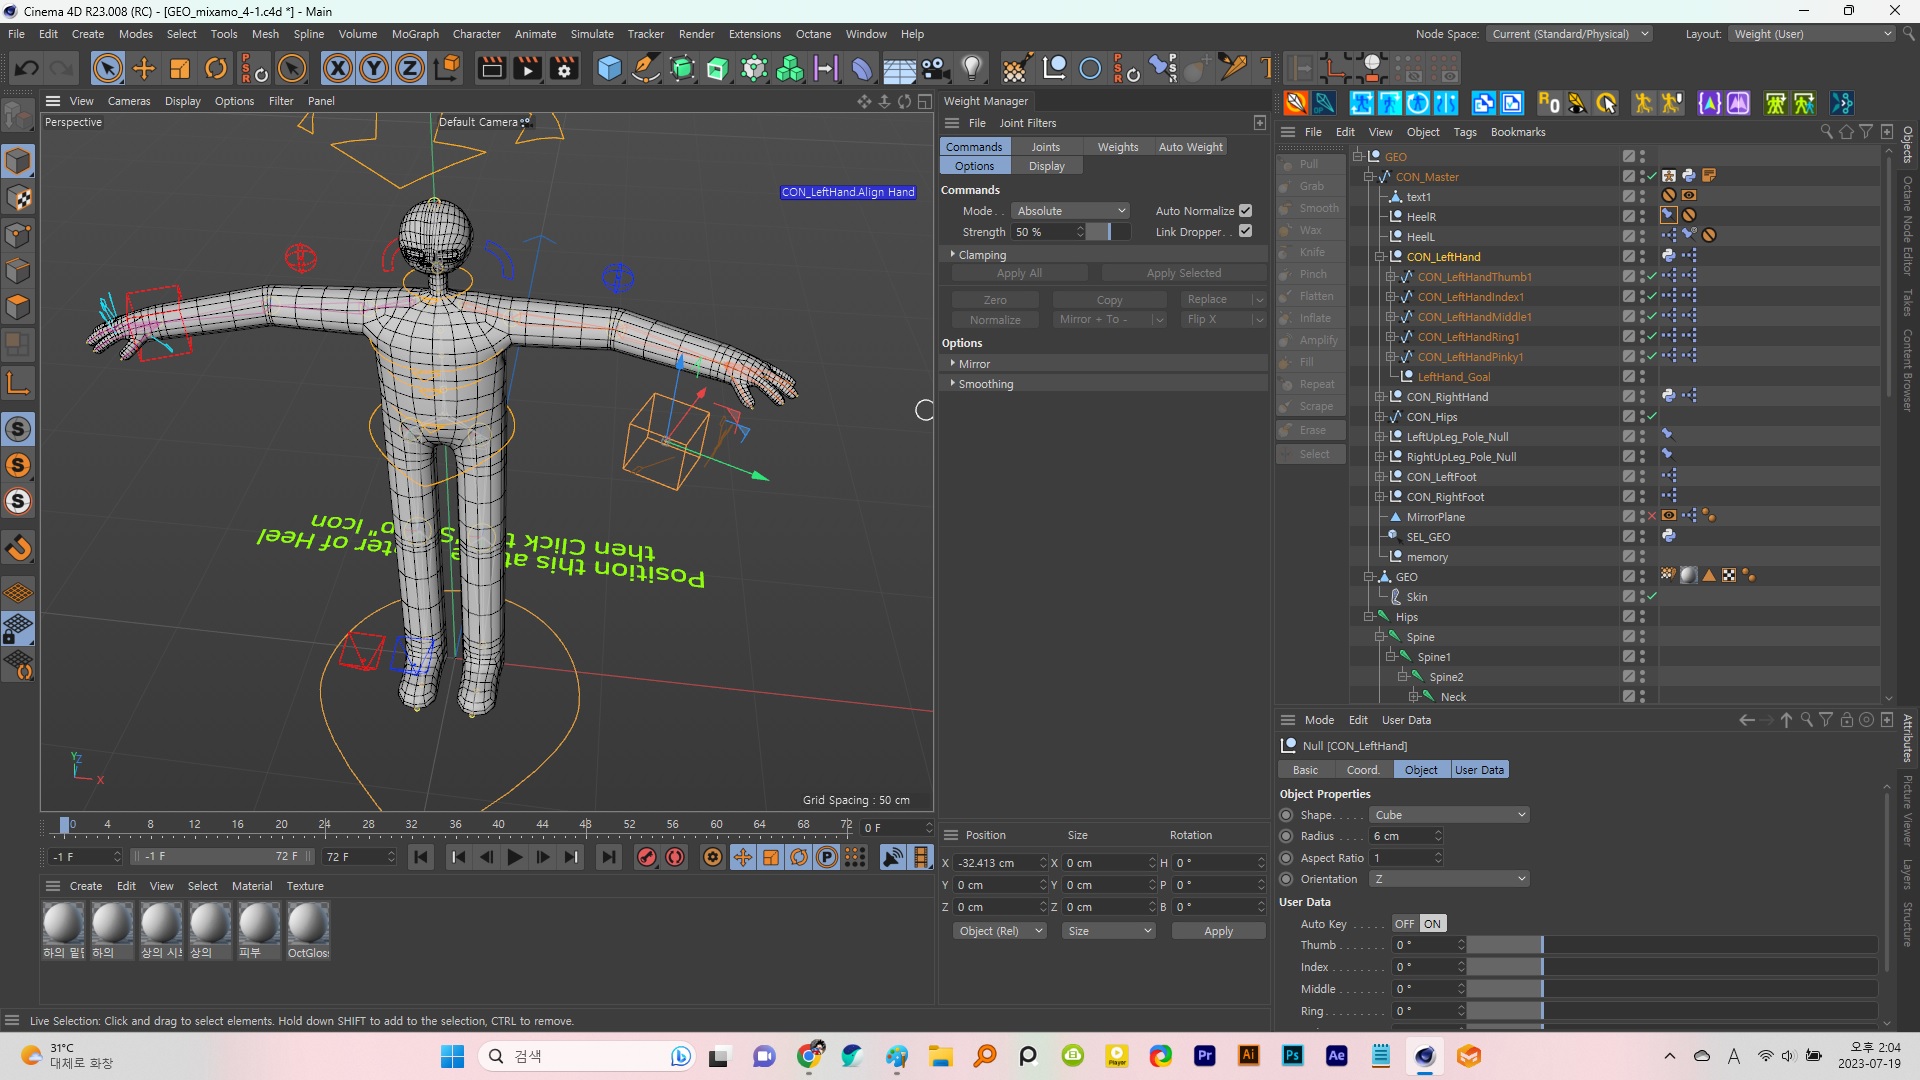Turn Auto Key ON
Viewport: 1920px width, 1080px height.
coord(1432,924)
